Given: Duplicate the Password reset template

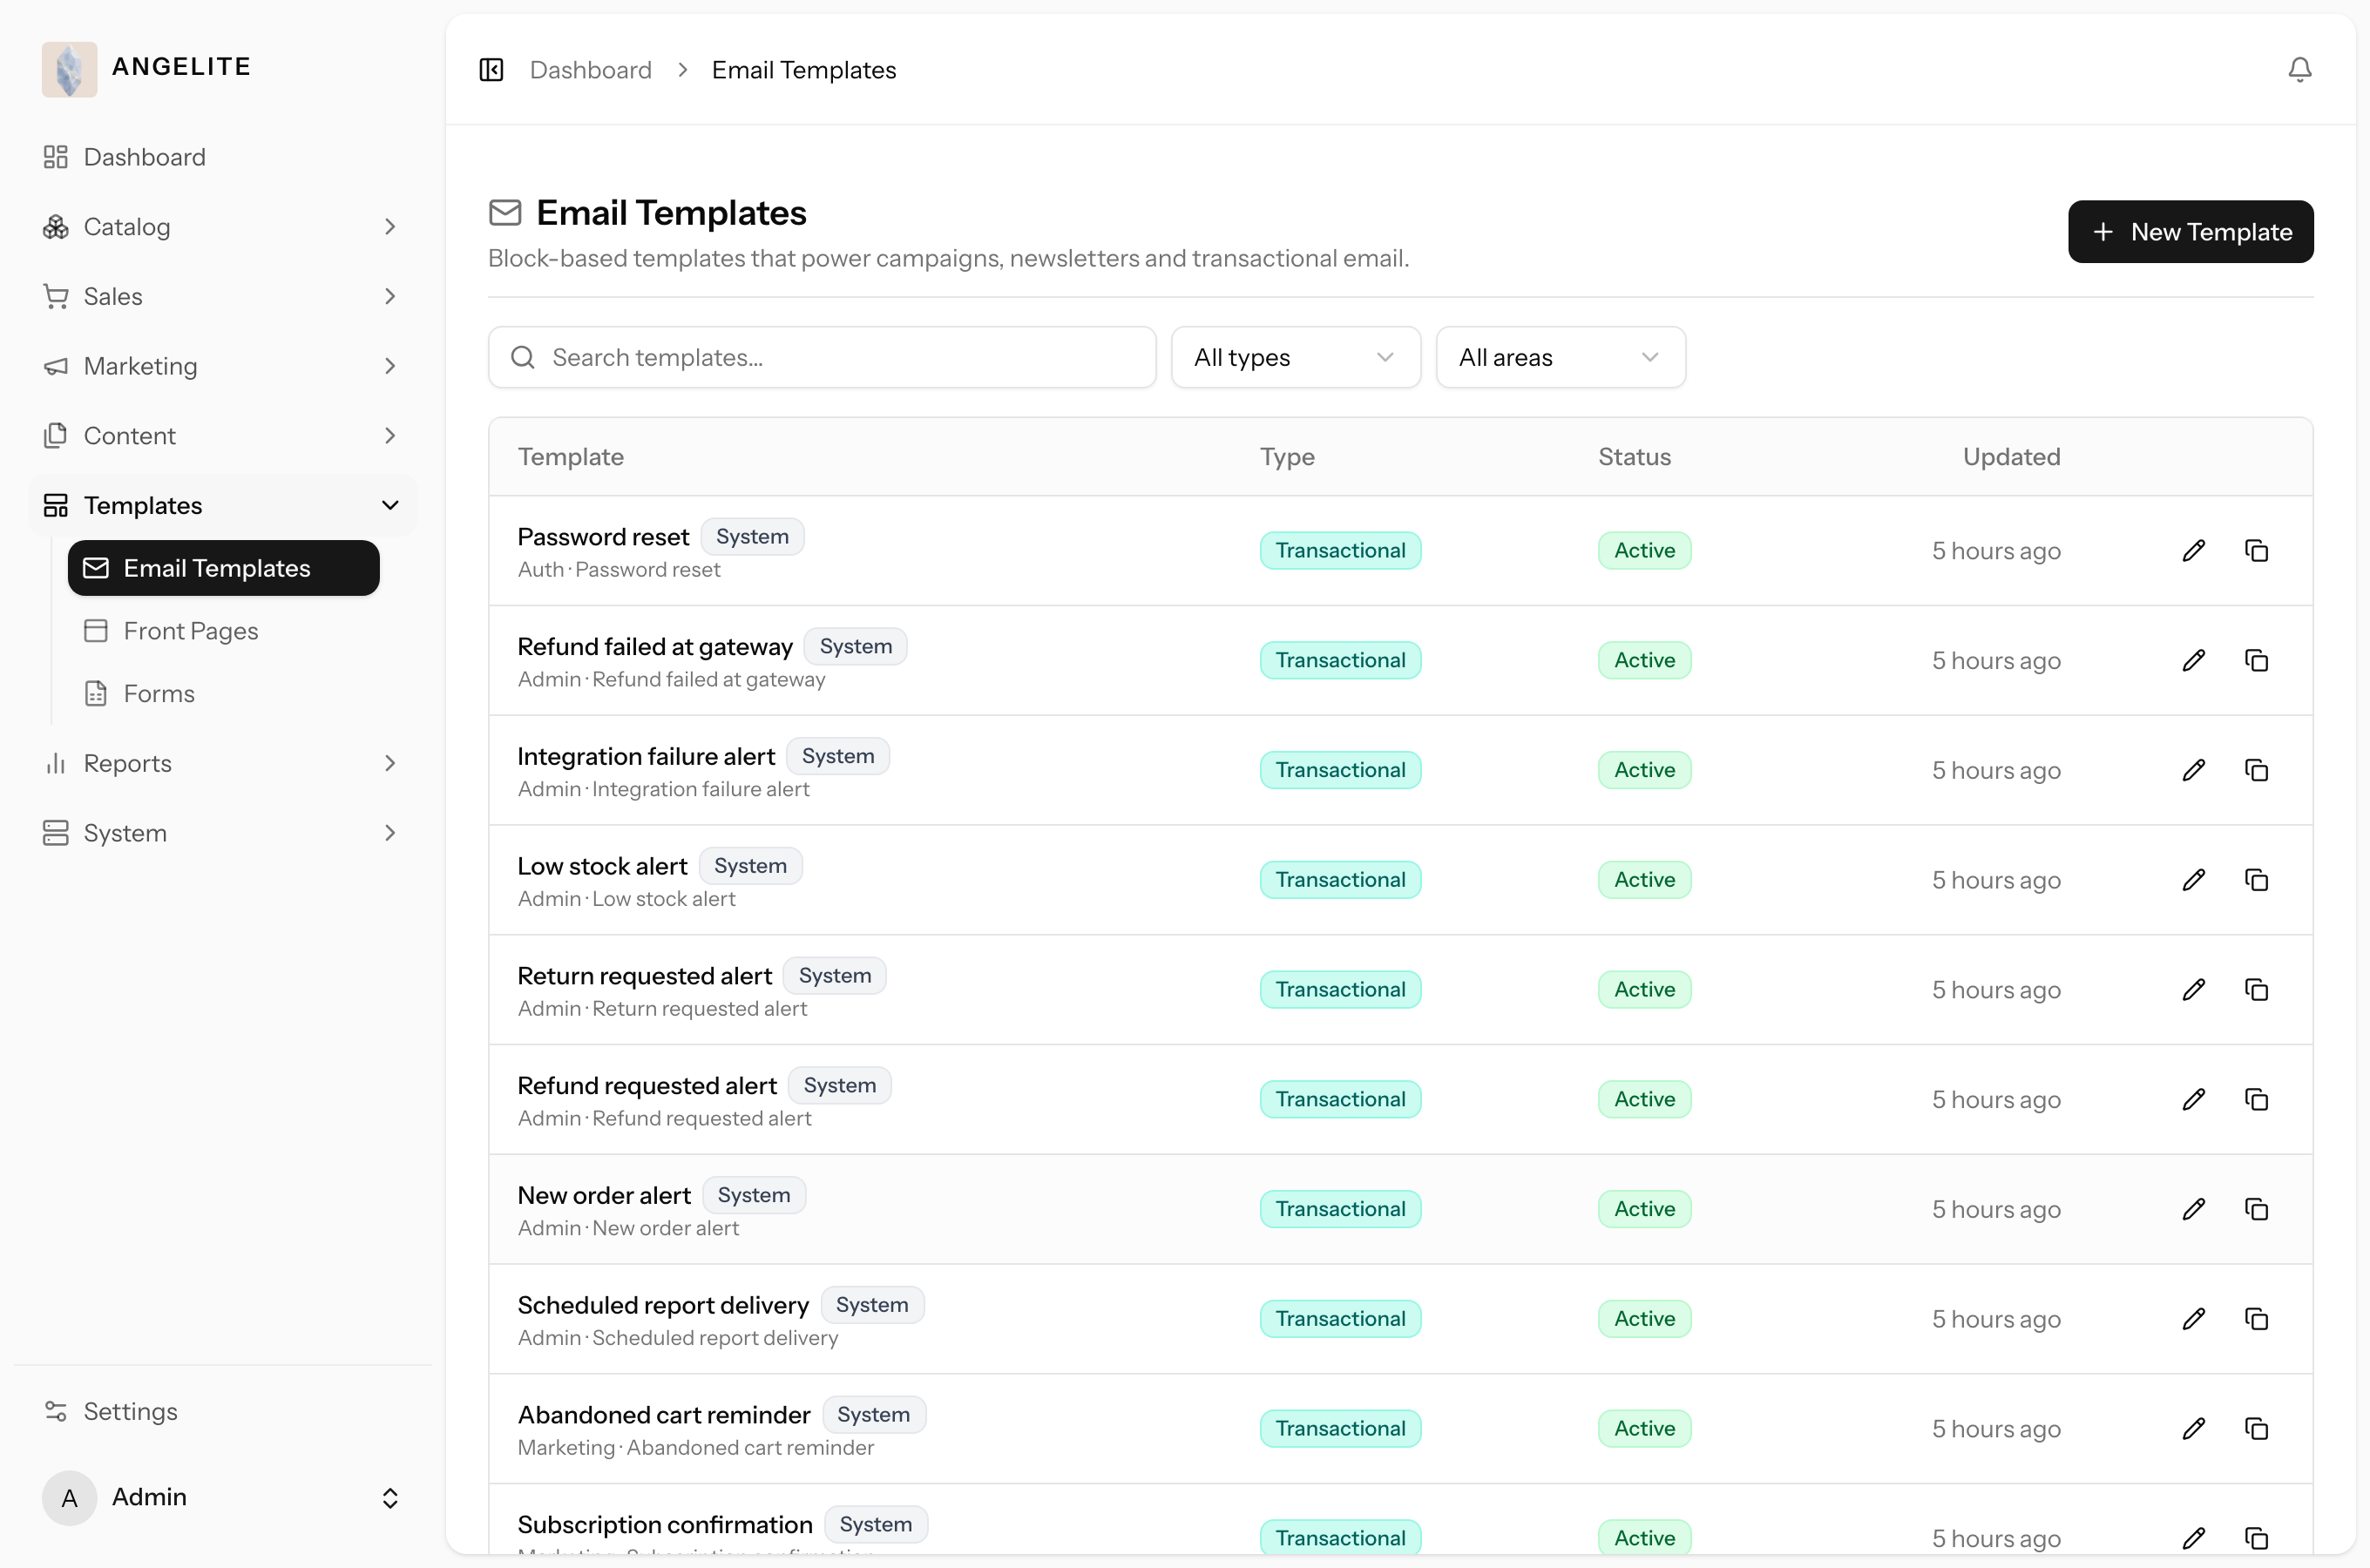Looking at the screenshot, I should pyautogui.click(x=2257, y=551).
